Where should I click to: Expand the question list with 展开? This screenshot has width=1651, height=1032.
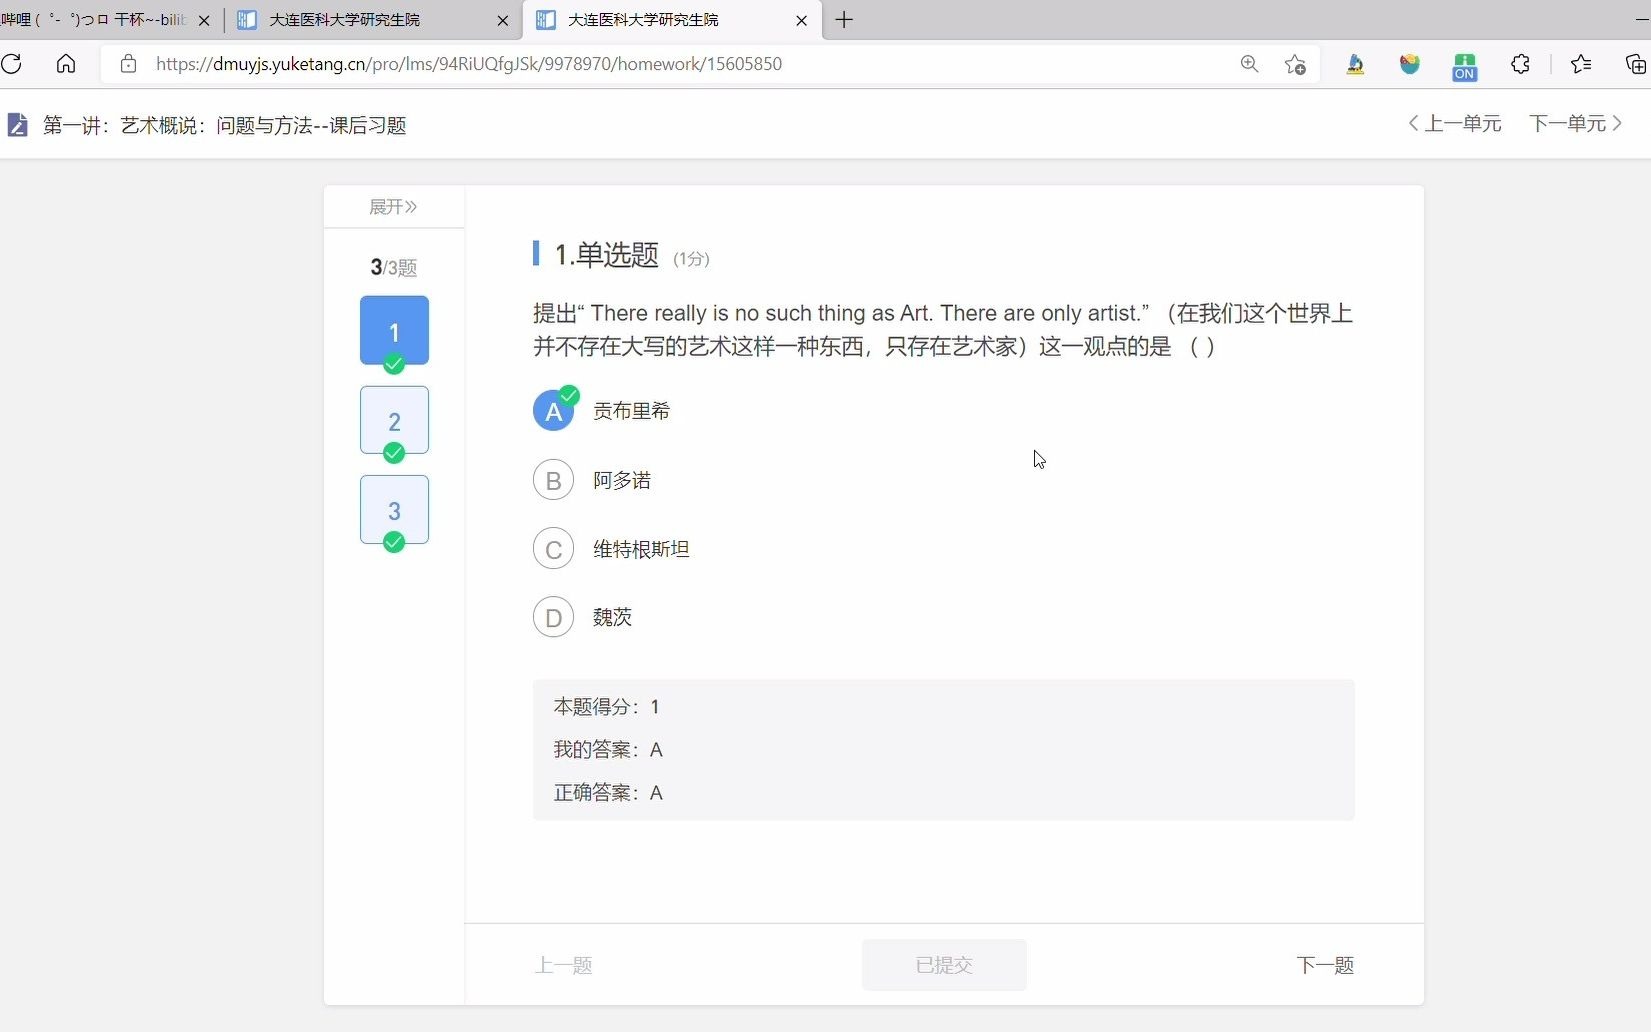pyautogui.click(x=393, y=206)
